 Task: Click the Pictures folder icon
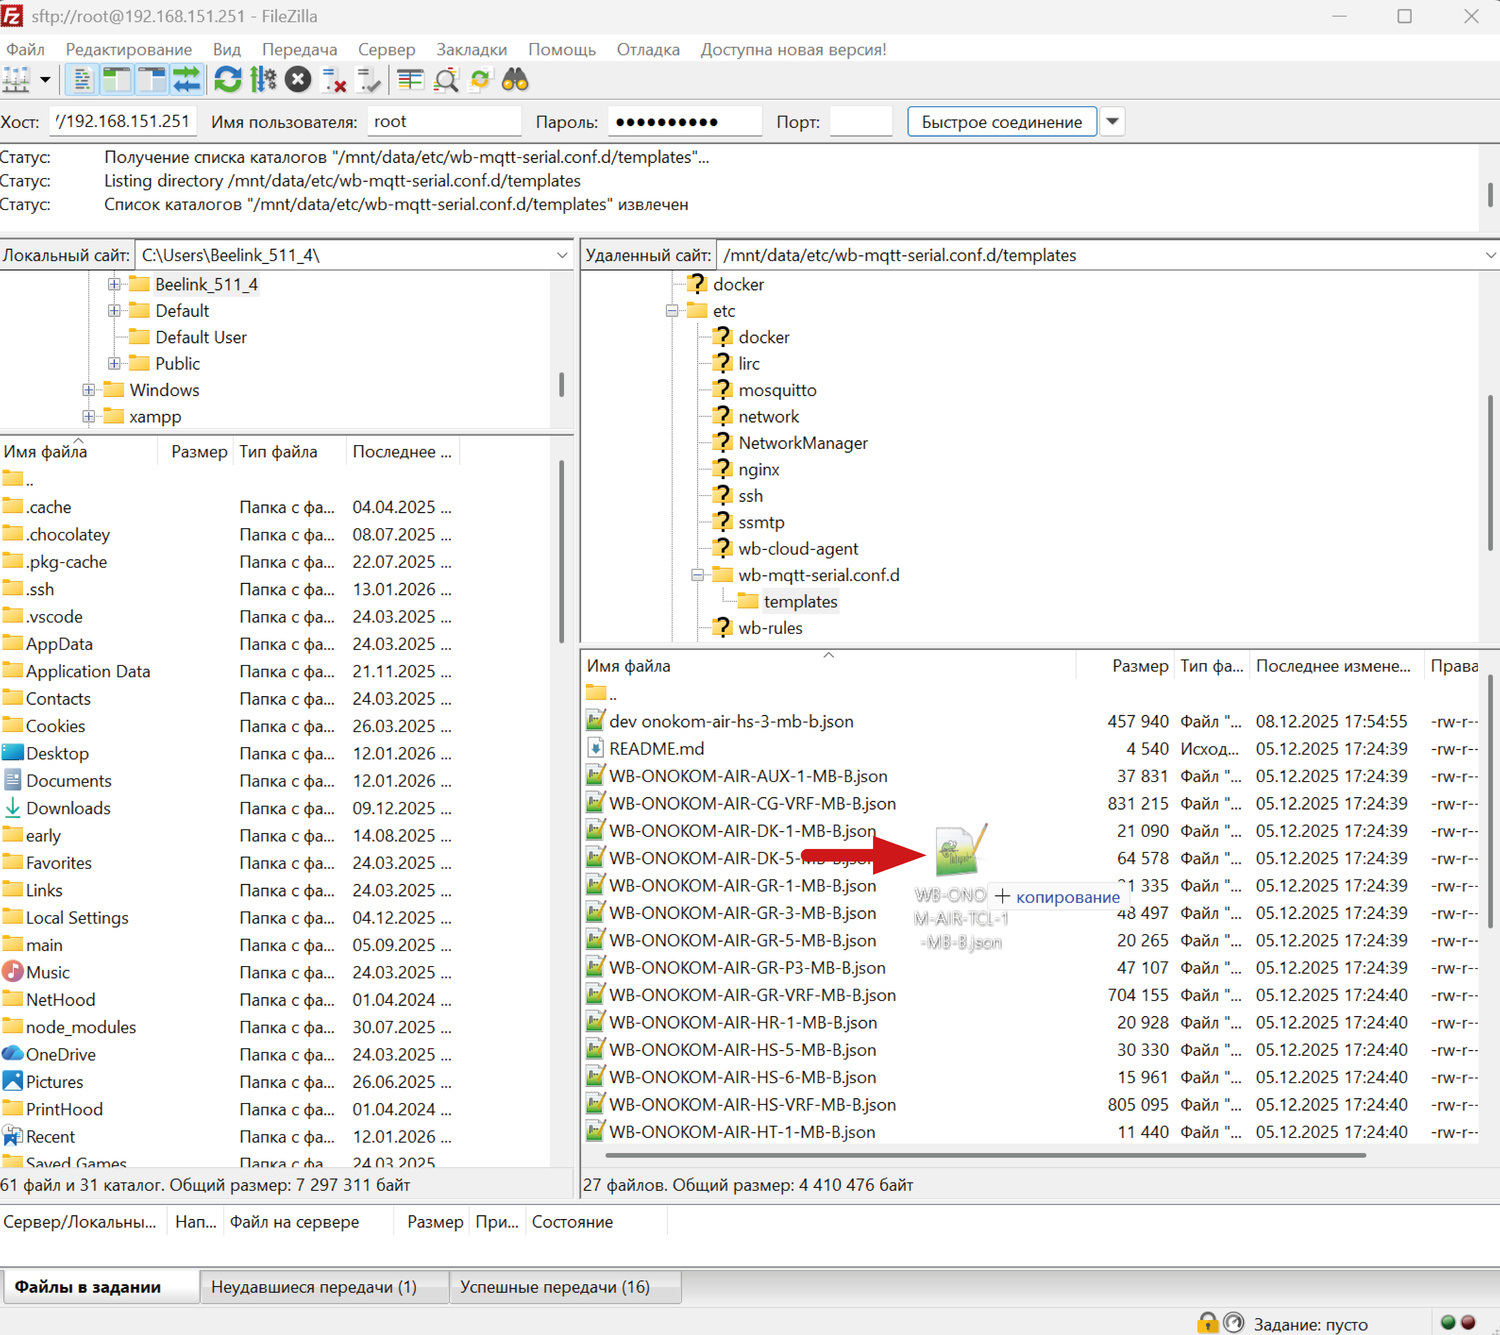click(x=13, y=1081)
